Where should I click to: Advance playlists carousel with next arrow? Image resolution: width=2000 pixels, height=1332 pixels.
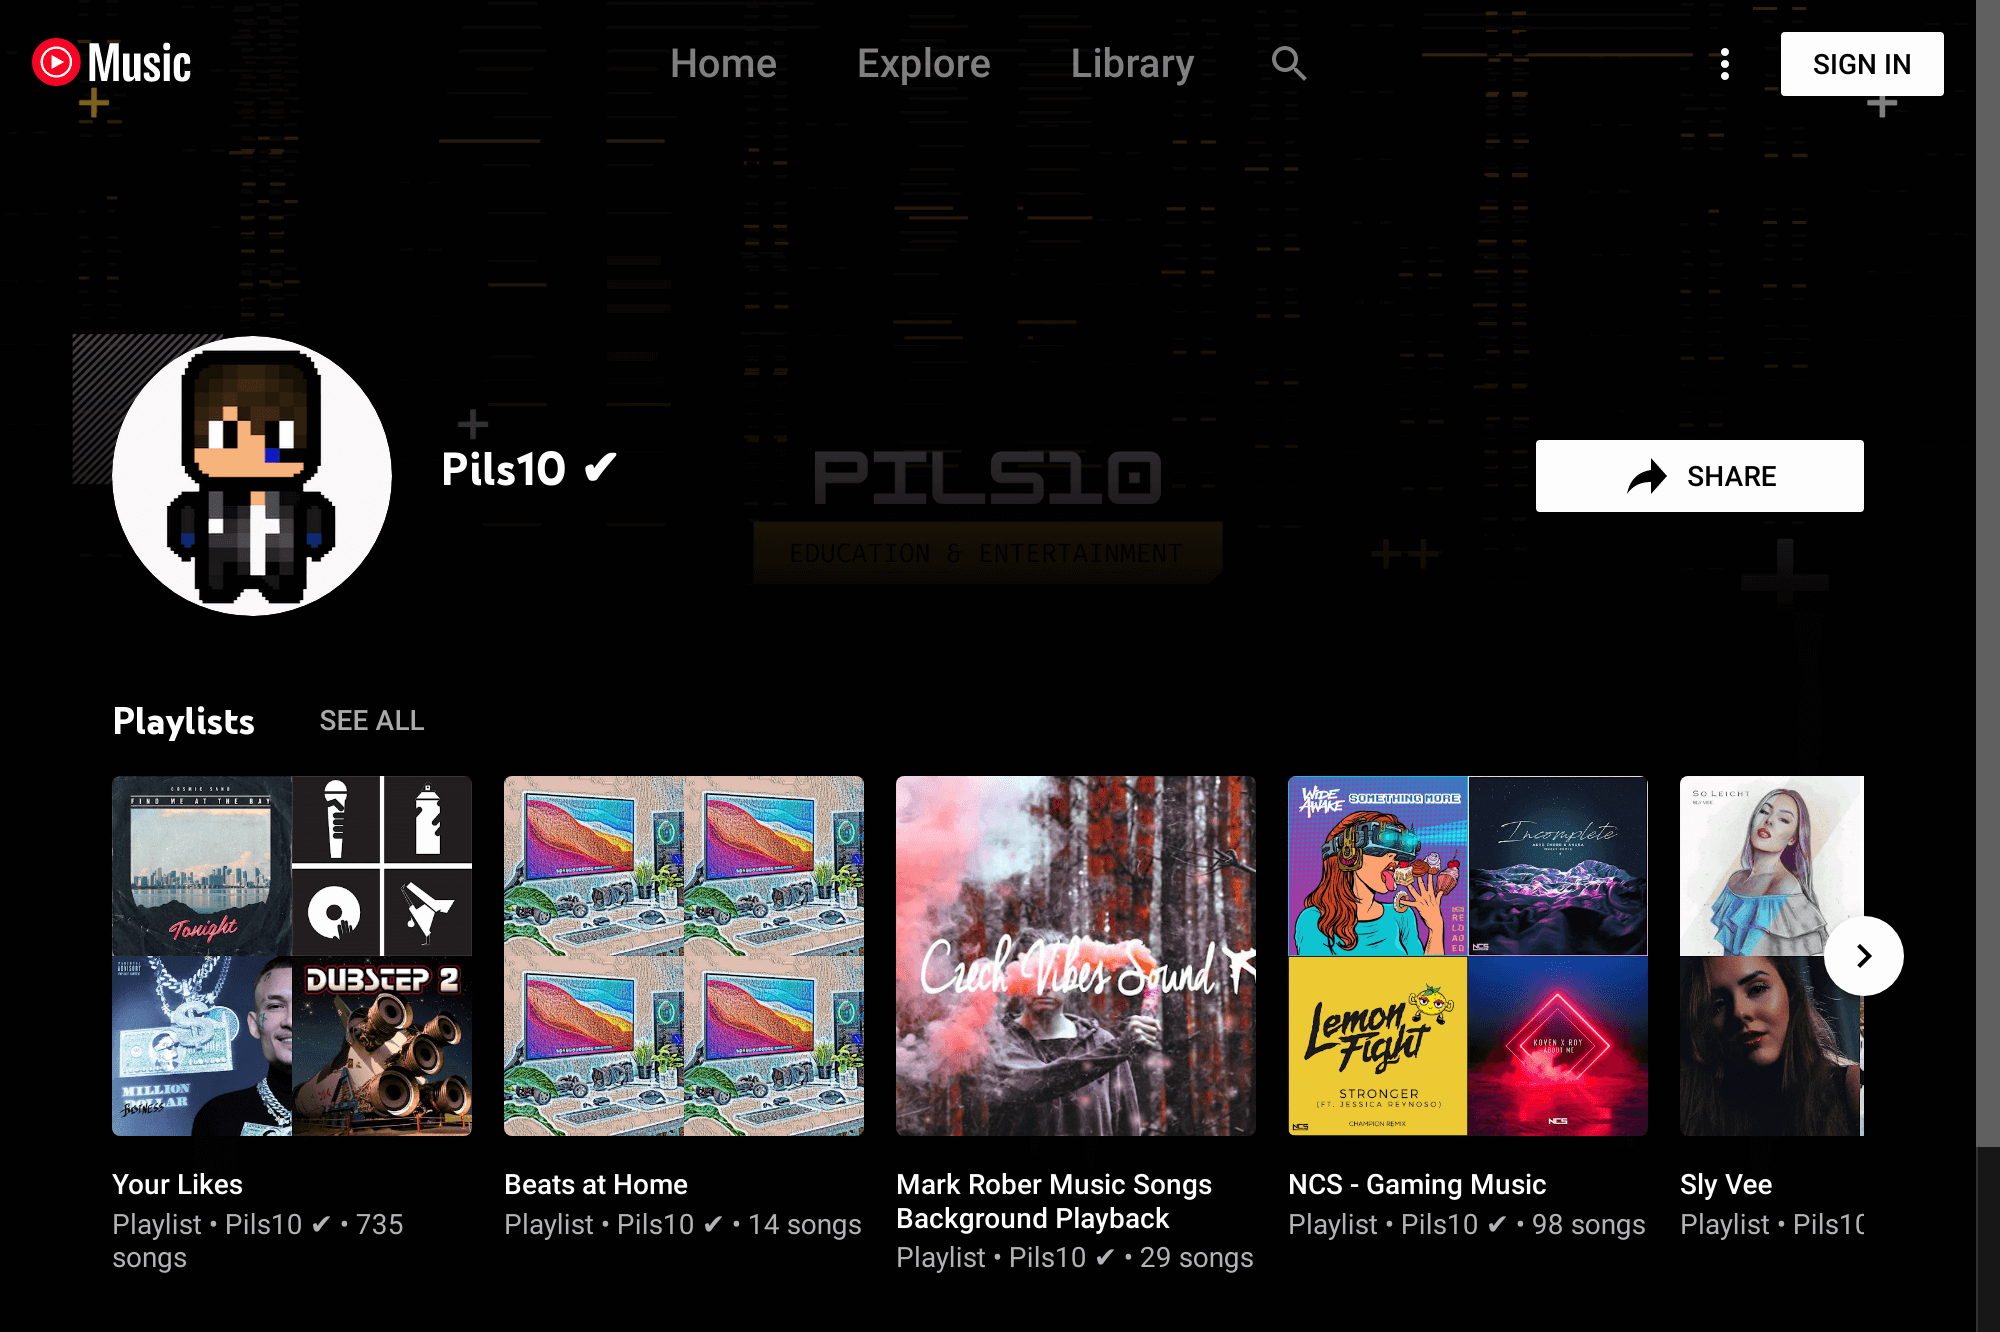(x=1864, y=956)
